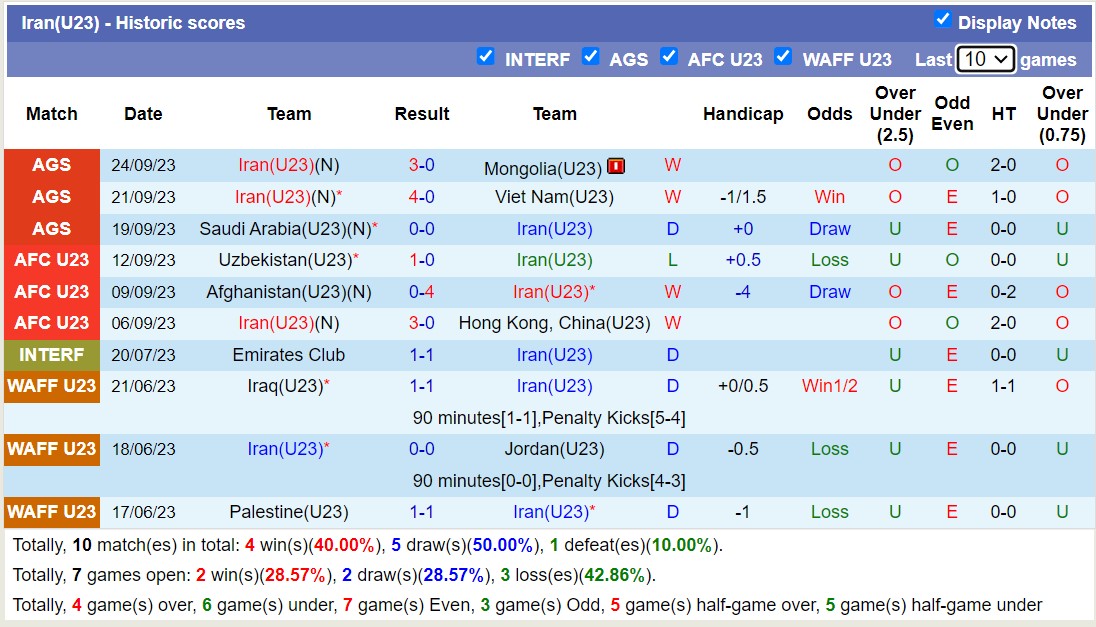Click the Palestine(U23) team name
This screenshot has width=1096, height=627.
(288, 512)
